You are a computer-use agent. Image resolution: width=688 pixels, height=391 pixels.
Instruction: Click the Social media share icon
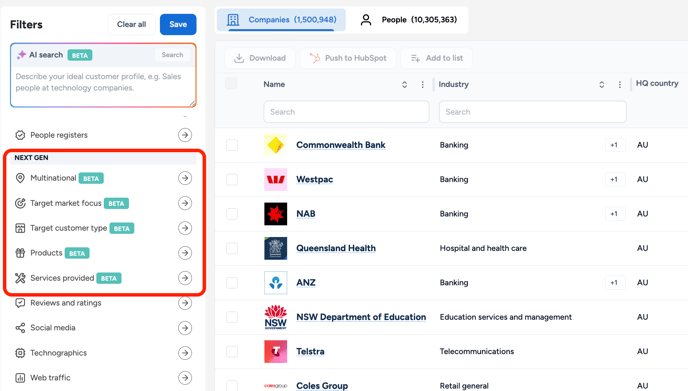pos(20,328)
